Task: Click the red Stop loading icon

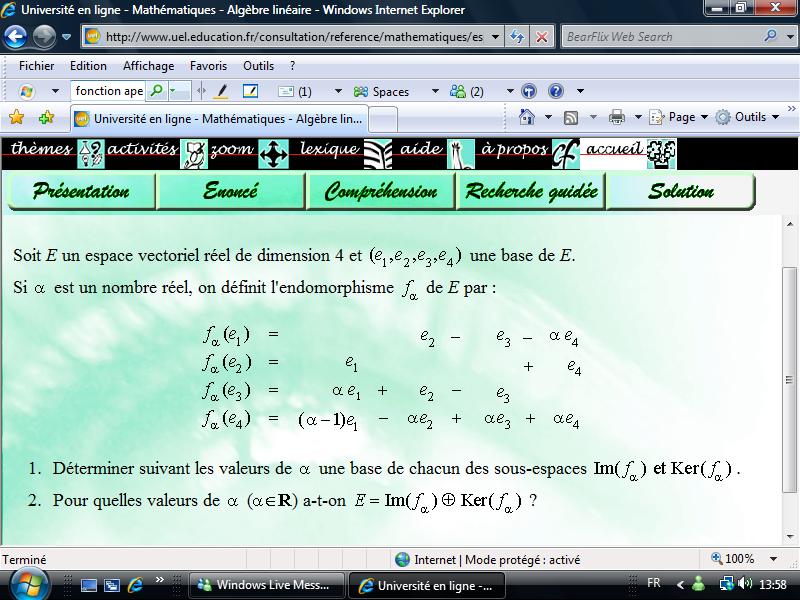Action: pos(541,37)
